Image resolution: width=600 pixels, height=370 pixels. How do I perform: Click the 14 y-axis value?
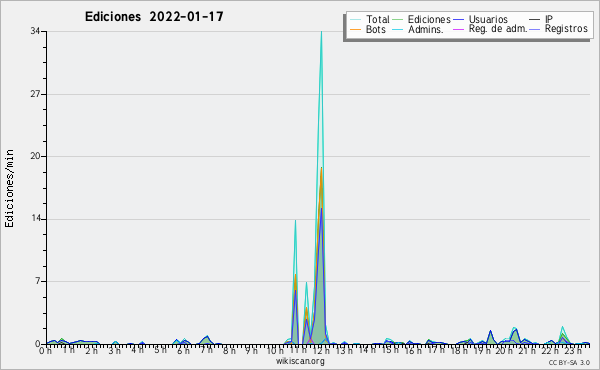[36, 218]
